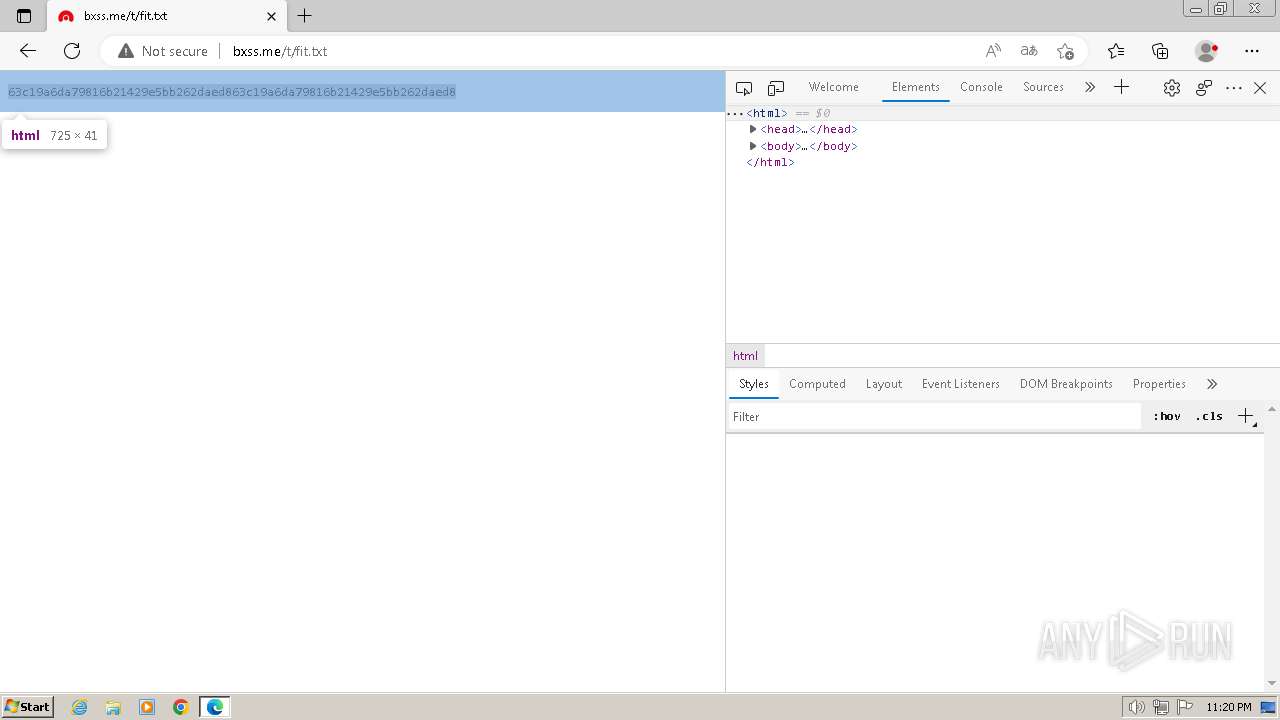Open Read aloud icon in address bar

tap(993, 51)
